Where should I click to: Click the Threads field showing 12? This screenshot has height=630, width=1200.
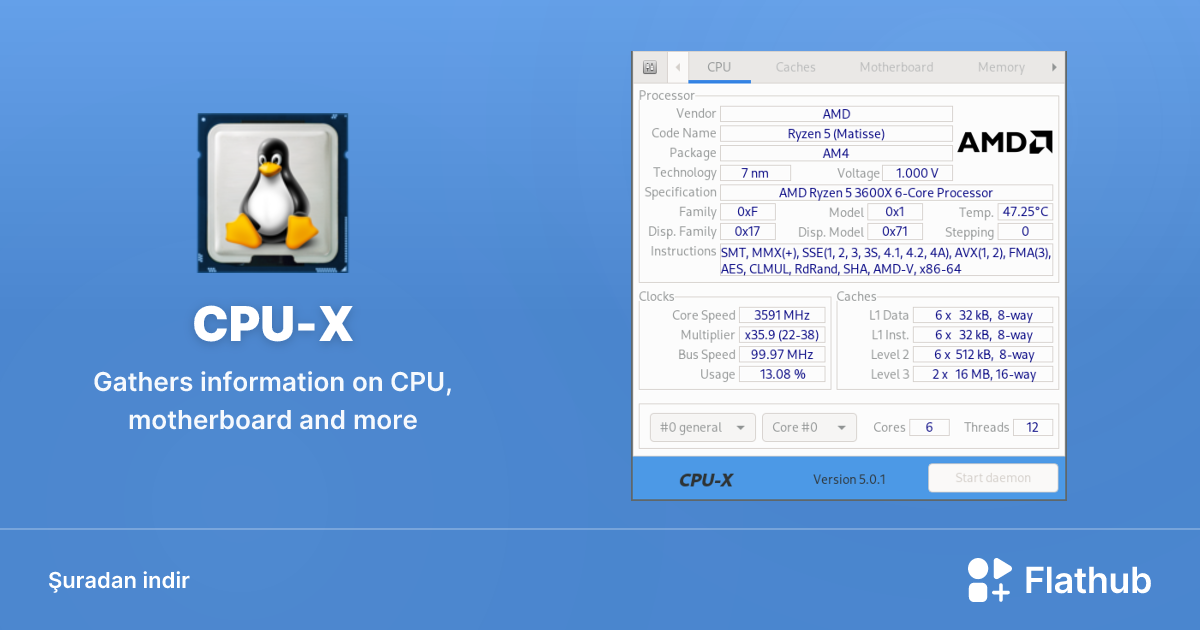1032,426
